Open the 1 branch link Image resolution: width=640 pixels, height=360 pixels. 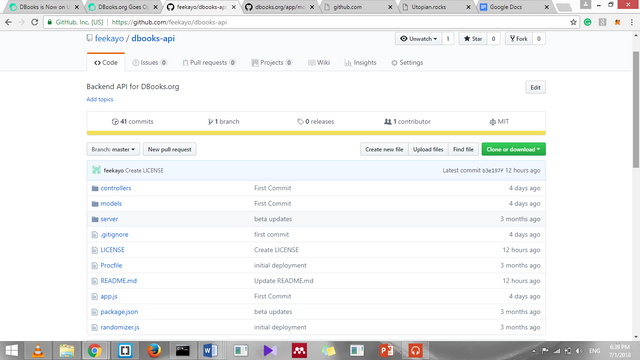pyautogui.click(x=224, y=122)
